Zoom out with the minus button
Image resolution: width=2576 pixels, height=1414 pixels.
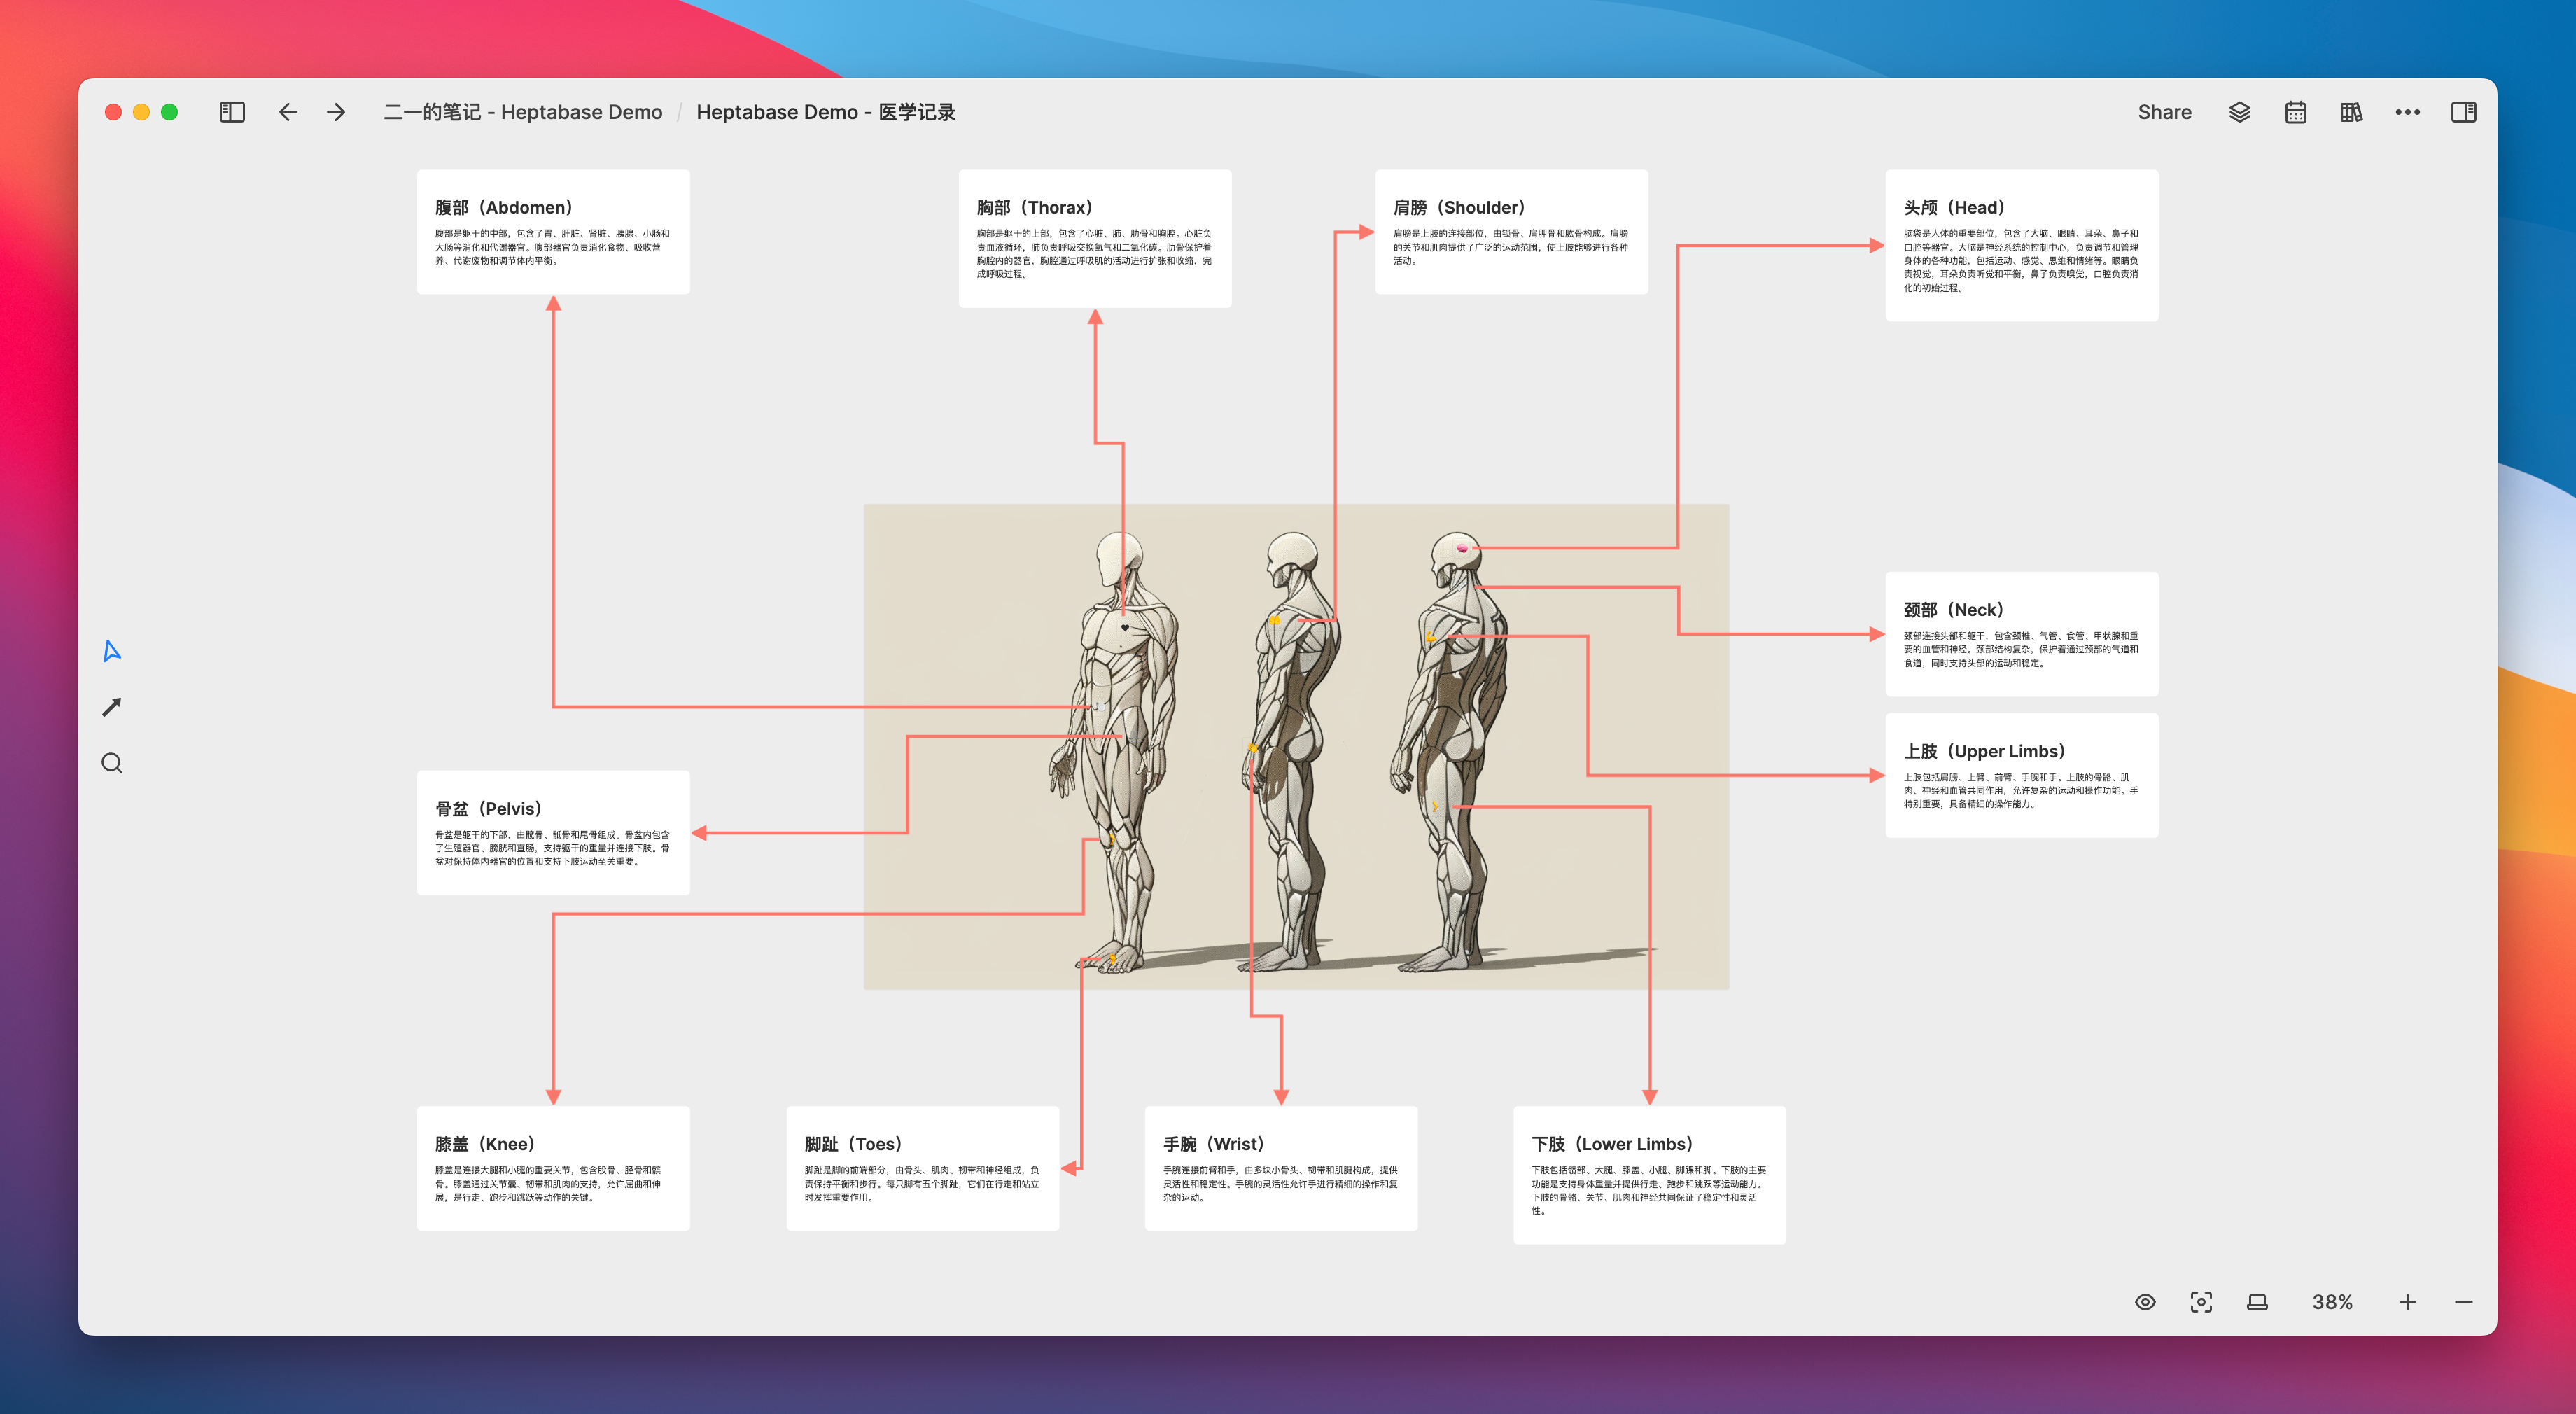click(2464, 1302)
